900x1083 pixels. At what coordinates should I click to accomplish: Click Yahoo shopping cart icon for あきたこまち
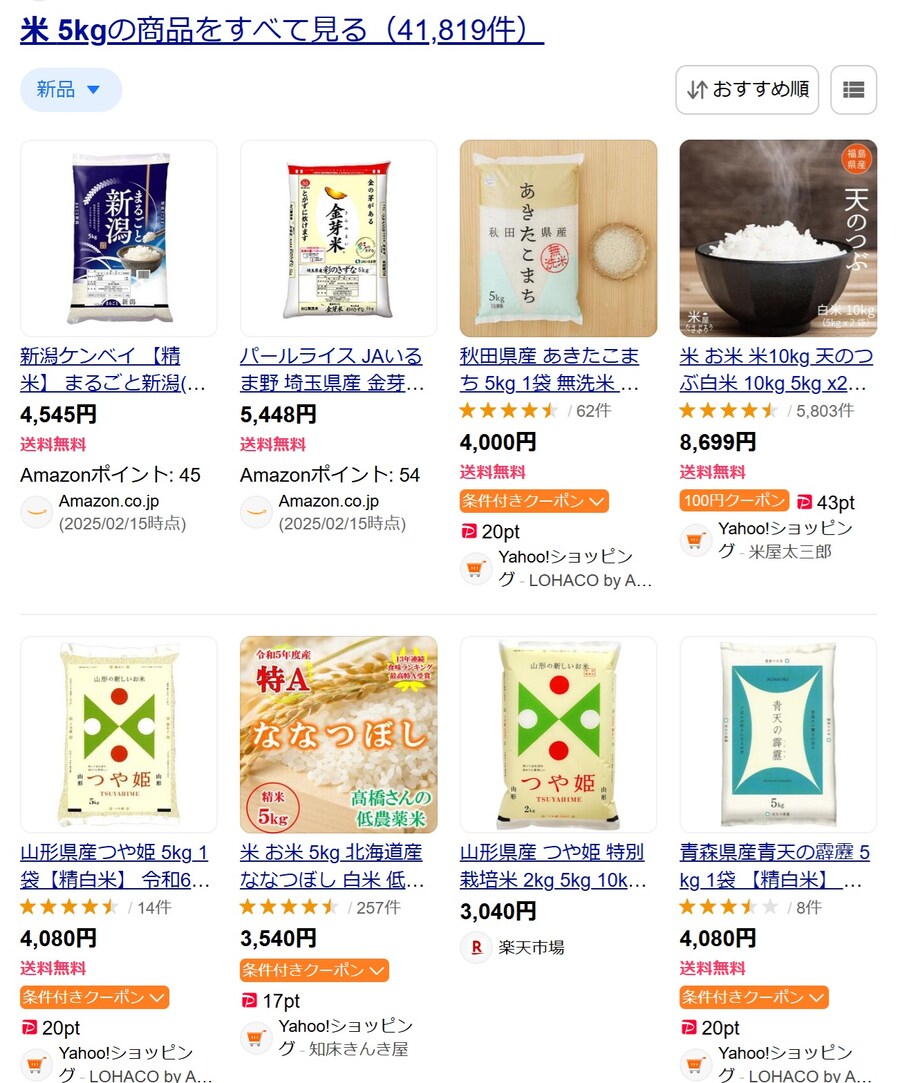pyautogui.click(x=476, y=568)
